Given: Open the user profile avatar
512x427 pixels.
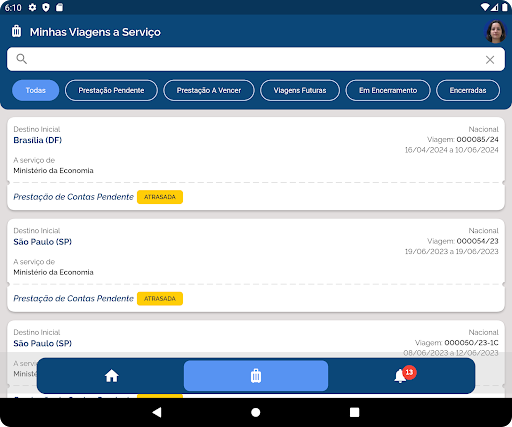Looking at the screenshot, I should [x=496, y=32].
